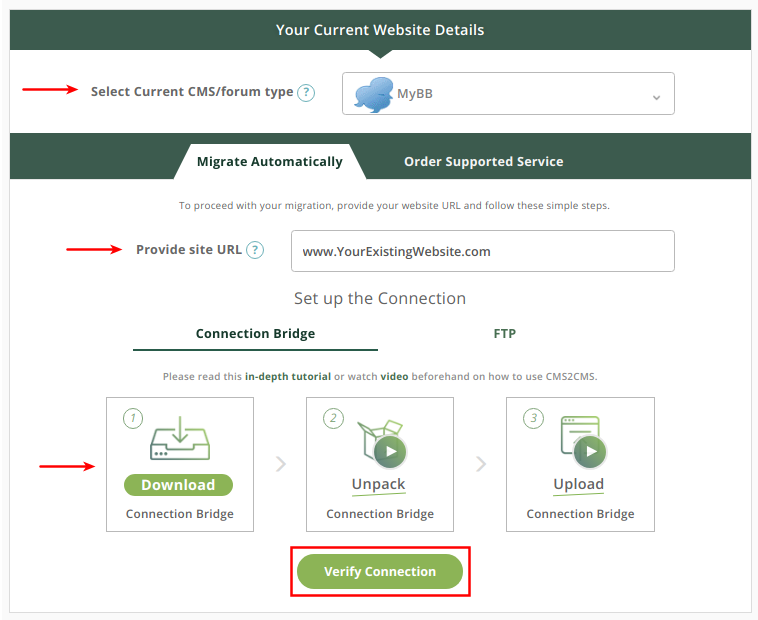This screenshot has height=620, width=758.
Task: Open the in-depth tutorial link
Action: [x=288, y=376]
